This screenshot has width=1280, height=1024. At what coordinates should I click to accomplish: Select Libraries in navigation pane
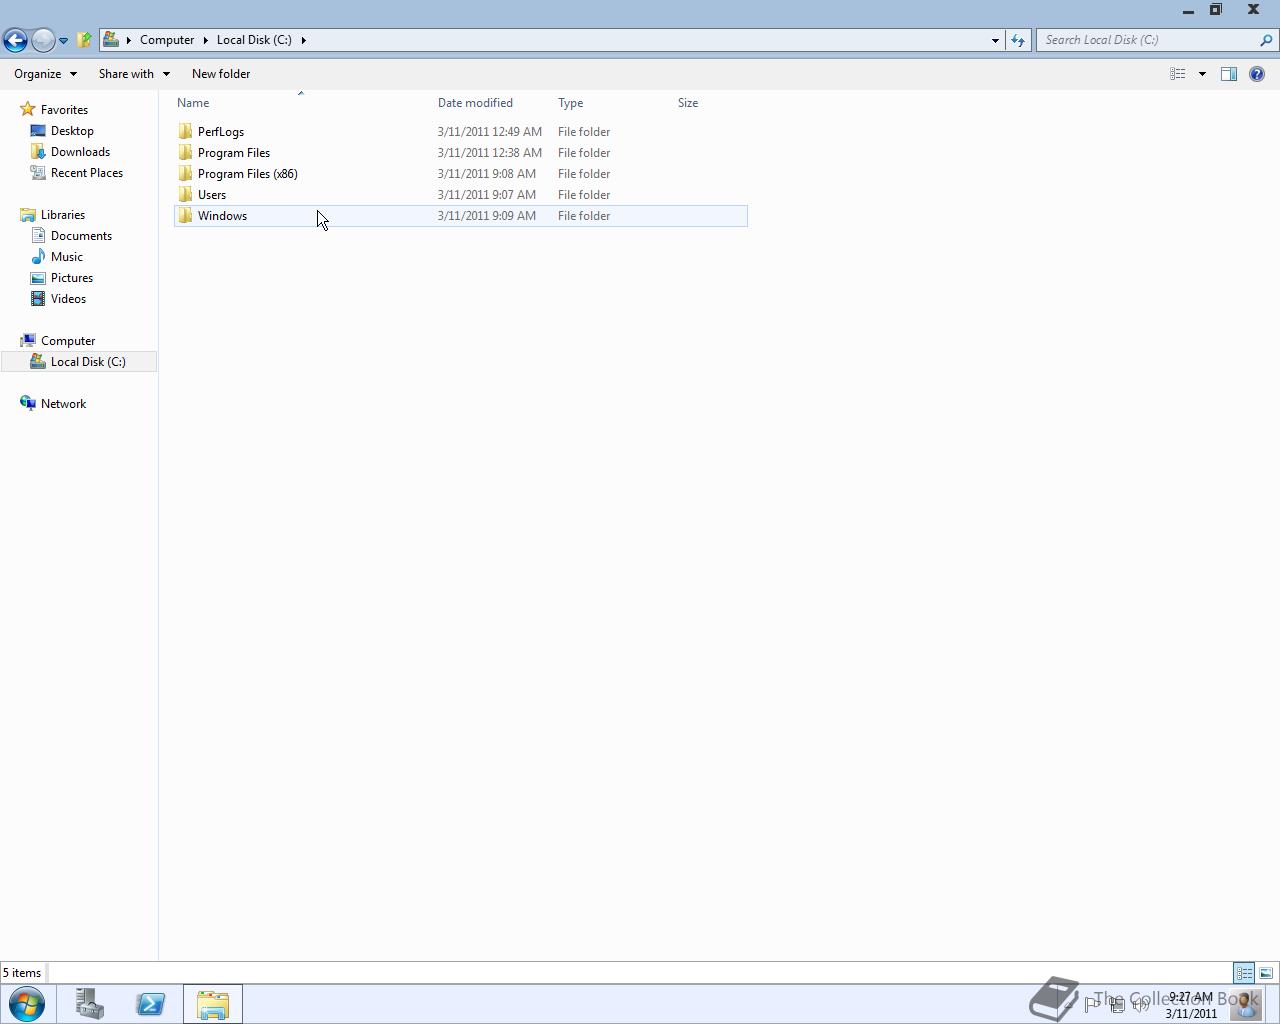pyautogui.click(x=63, y=215)
